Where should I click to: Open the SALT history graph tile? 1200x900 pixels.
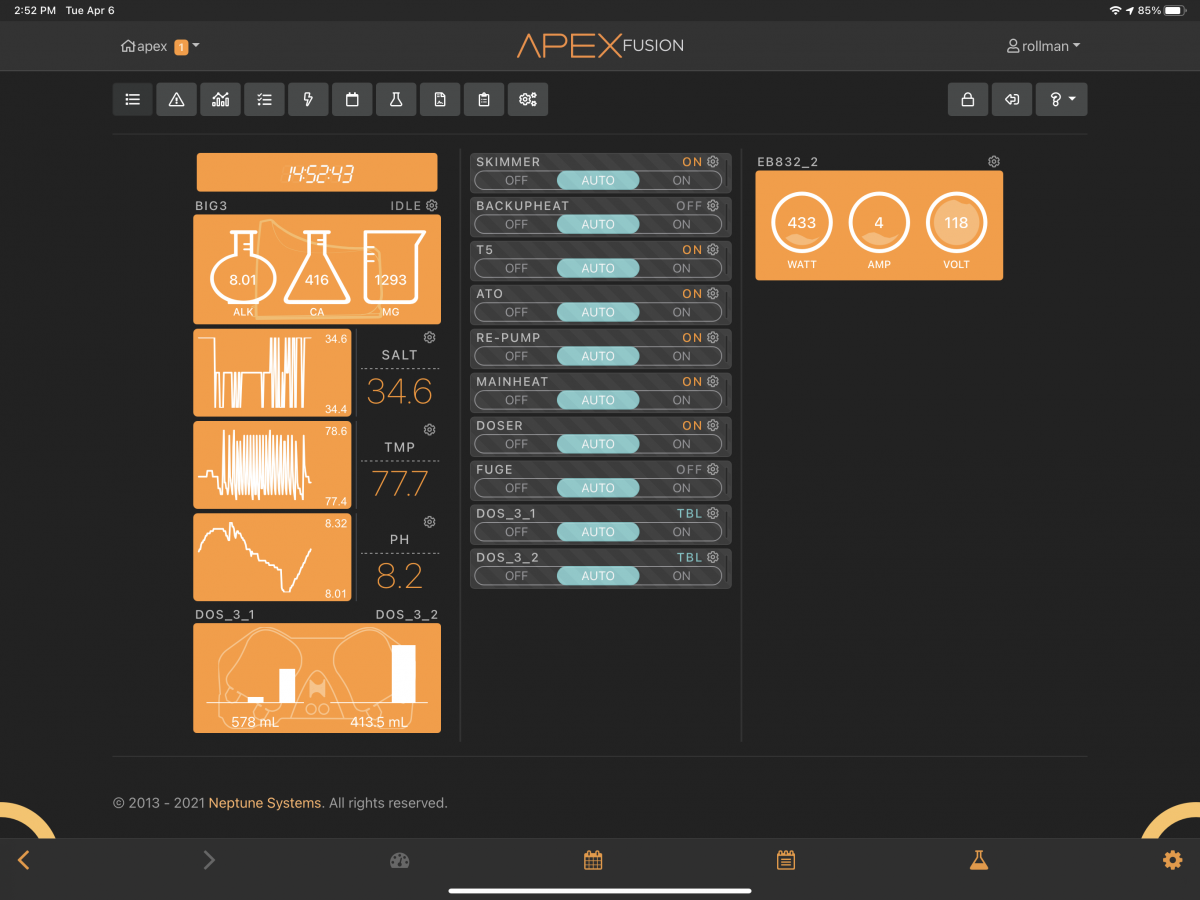coord(272,372)
